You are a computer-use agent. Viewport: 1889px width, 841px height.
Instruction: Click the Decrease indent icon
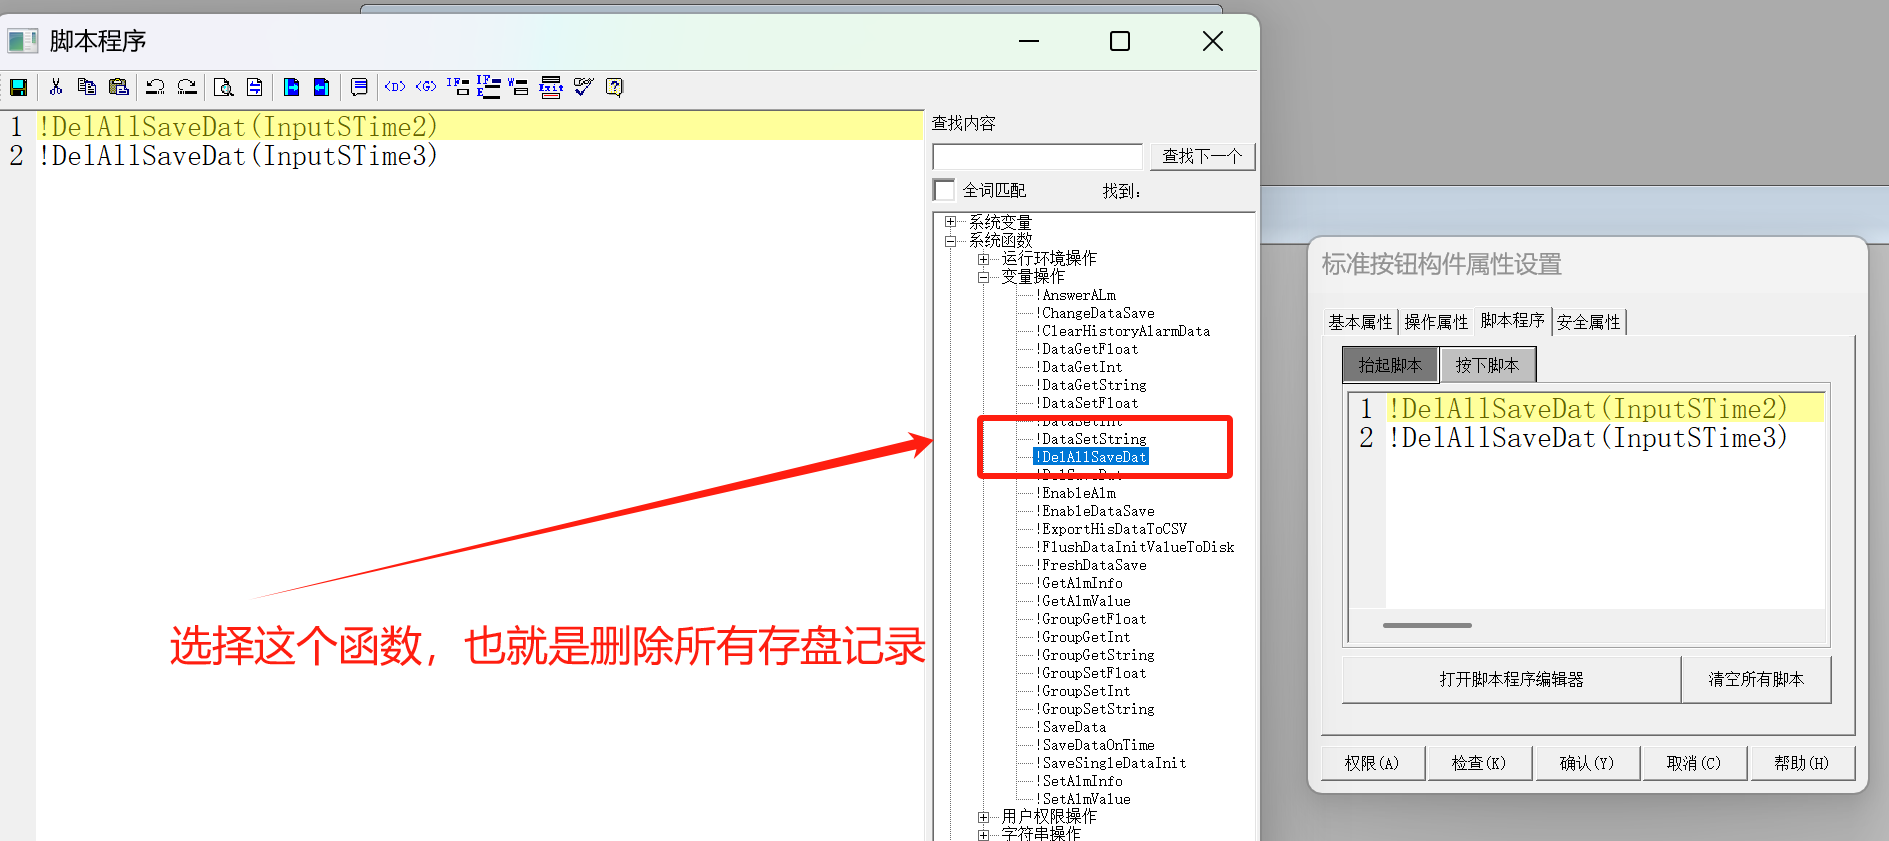[x=321, y=87]
